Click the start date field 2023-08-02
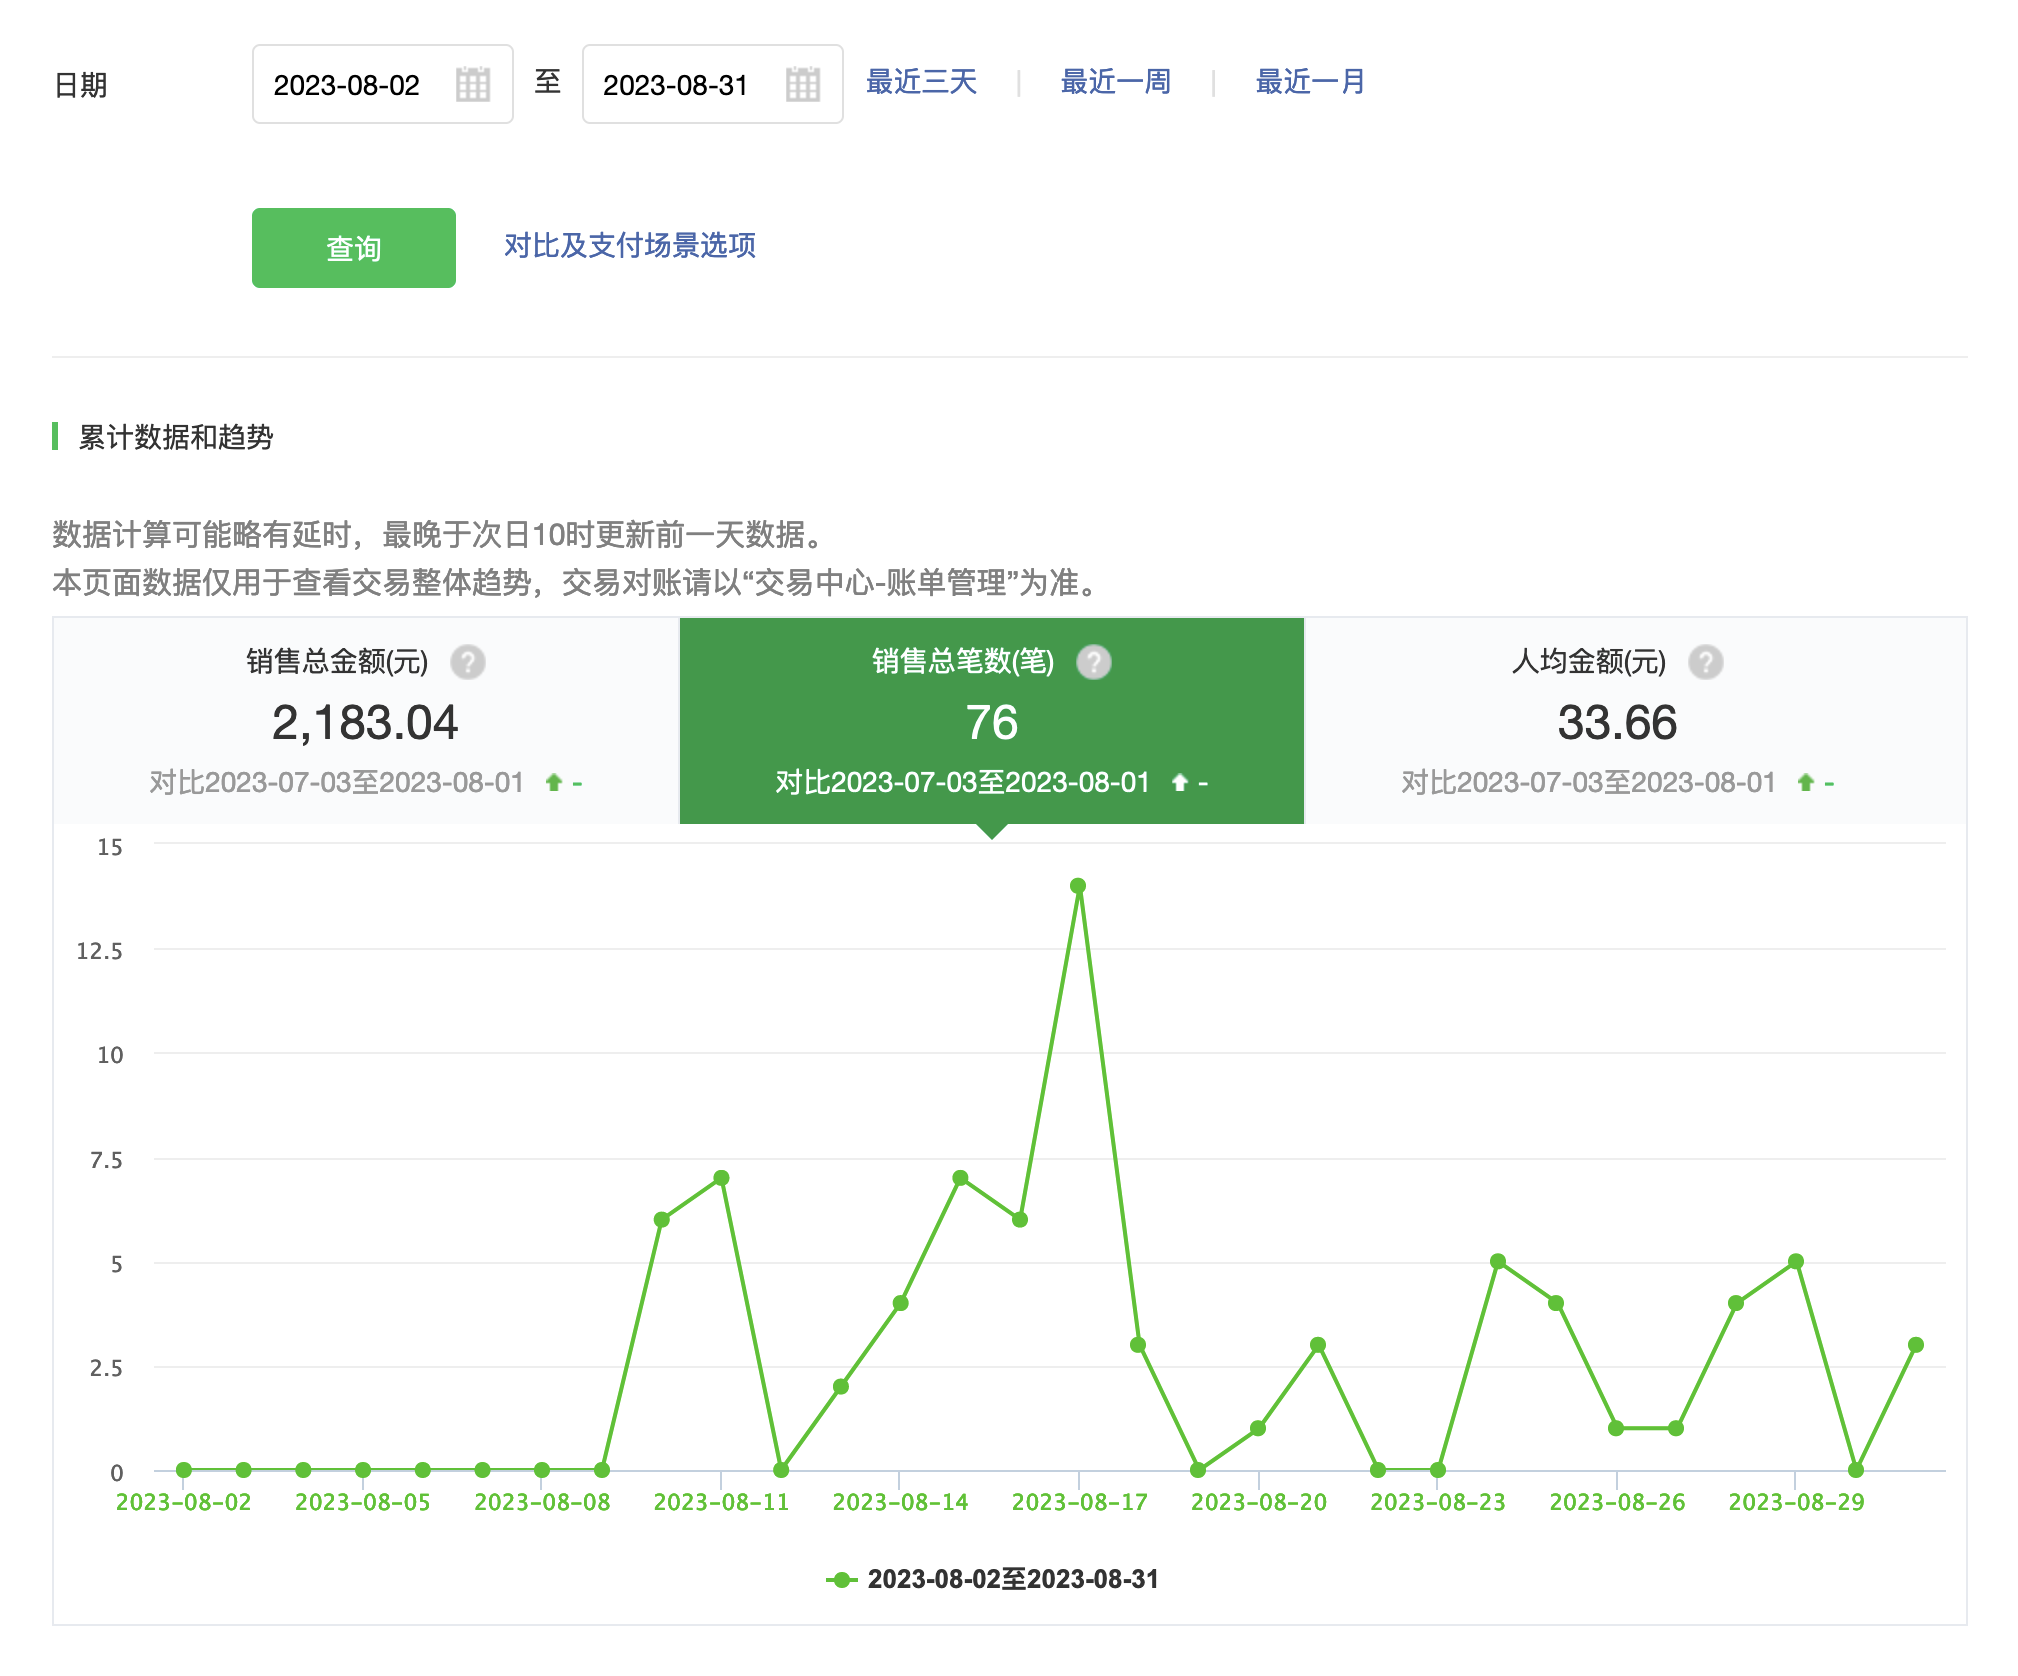This screenshot has width=2018, height=1676. [347, 85]
